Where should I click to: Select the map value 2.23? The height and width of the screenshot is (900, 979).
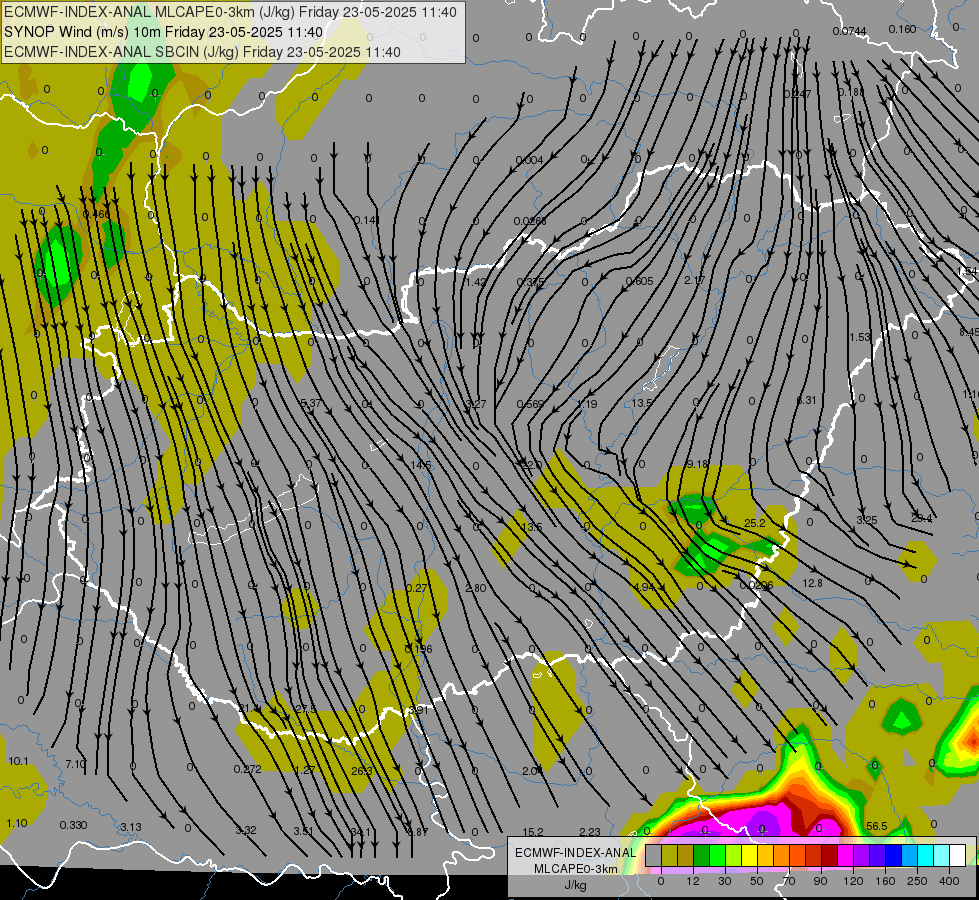[589, 831]
